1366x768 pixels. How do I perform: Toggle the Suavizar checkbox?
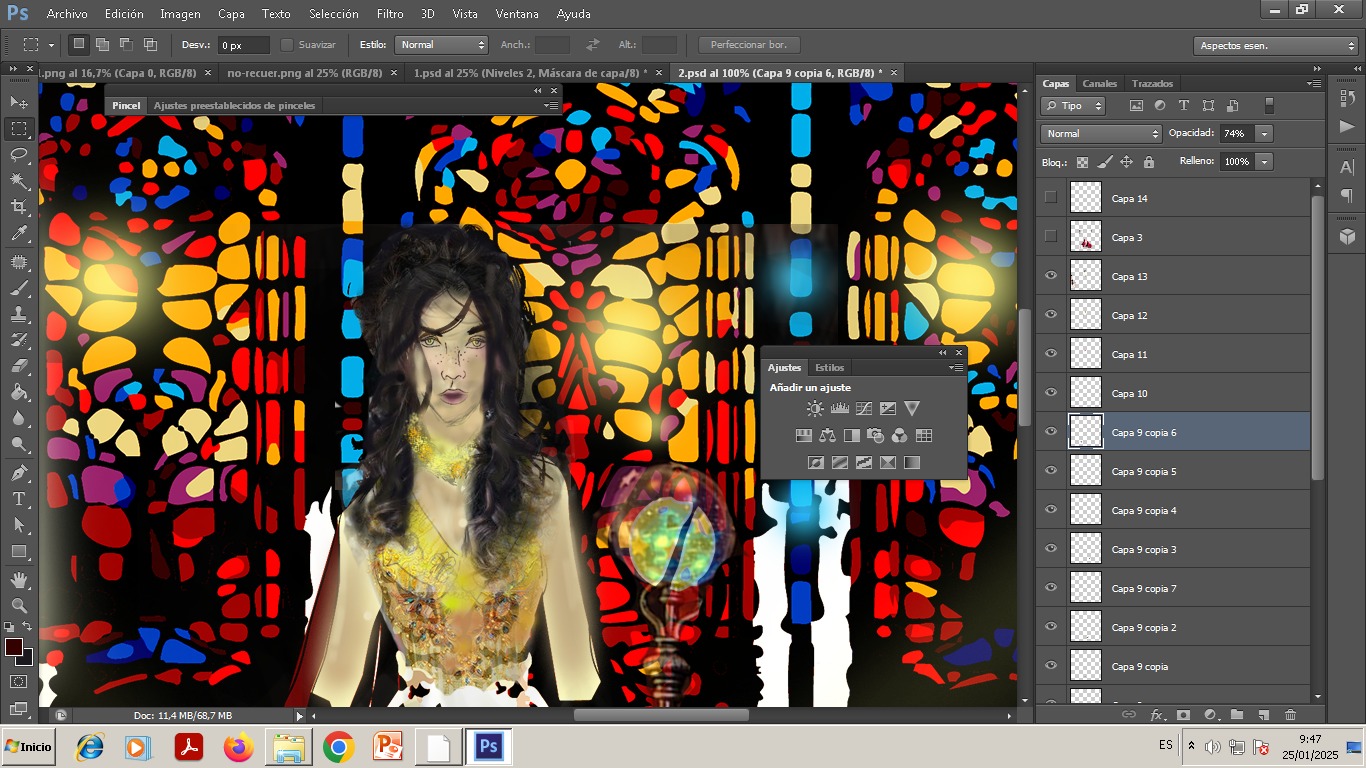[x=287, y=45]
